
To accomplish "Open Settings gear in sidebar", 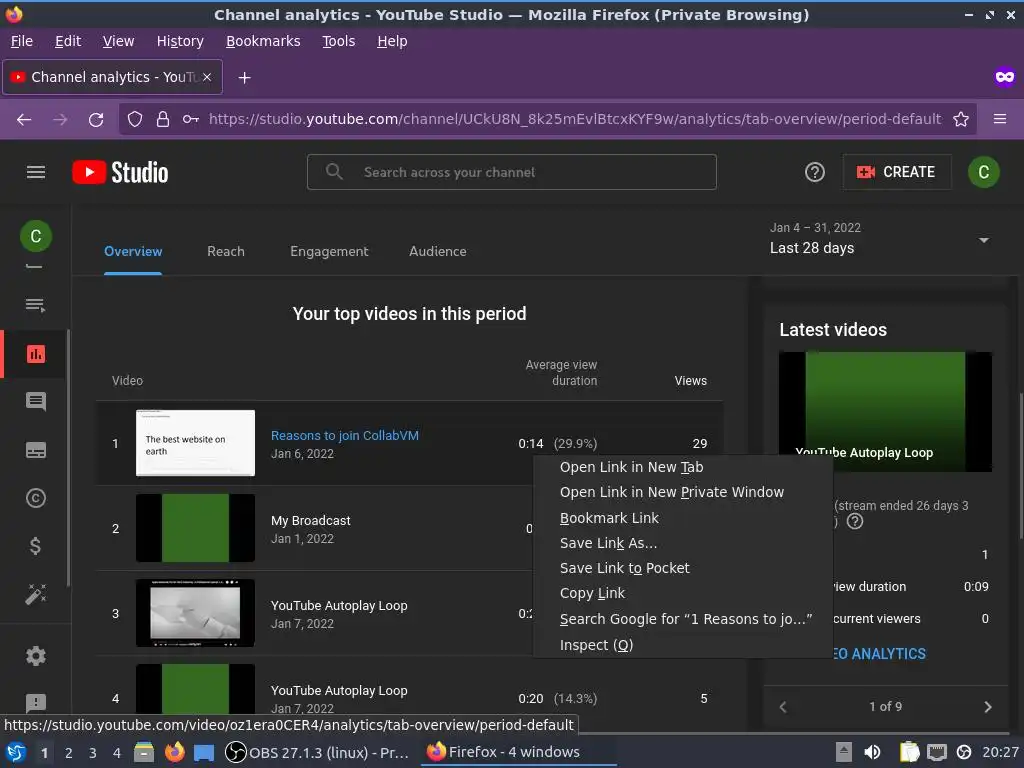I will tap(36, 656).
